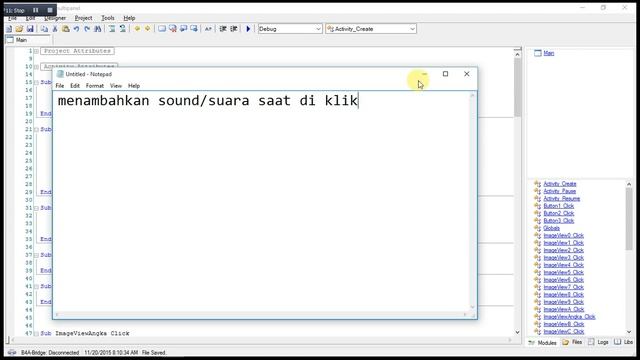Jump to Button3_Click in sub list
Screen dimensions: 640x360
coord(559,221)
